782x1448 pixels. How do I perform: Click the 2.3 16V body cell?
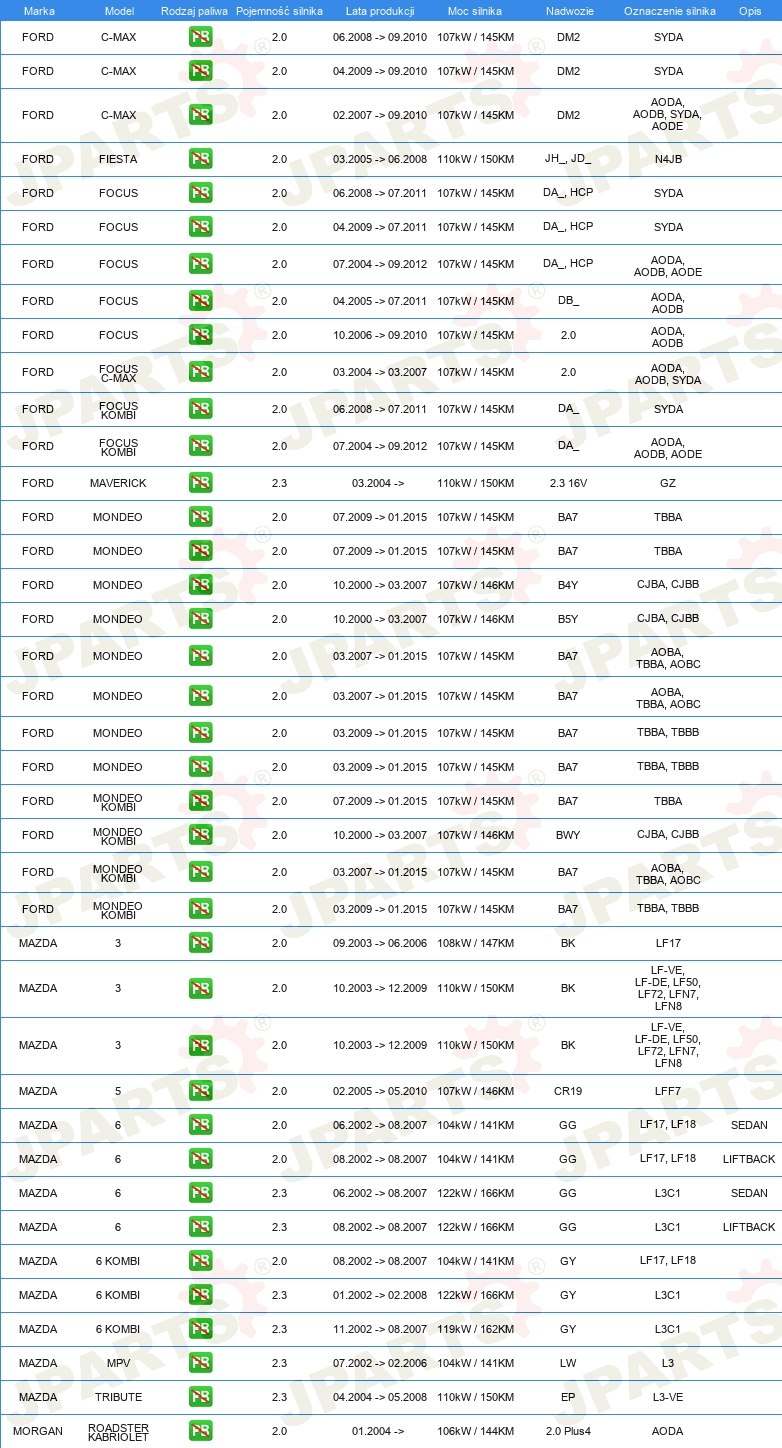coord(568,483)
